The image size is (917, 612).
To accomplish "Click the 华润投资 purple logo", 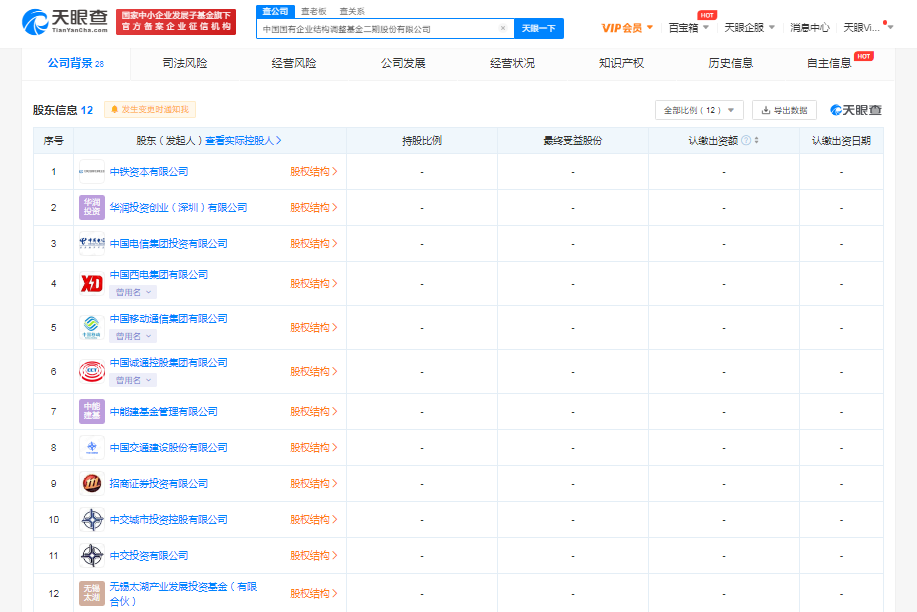I will 92,207.
